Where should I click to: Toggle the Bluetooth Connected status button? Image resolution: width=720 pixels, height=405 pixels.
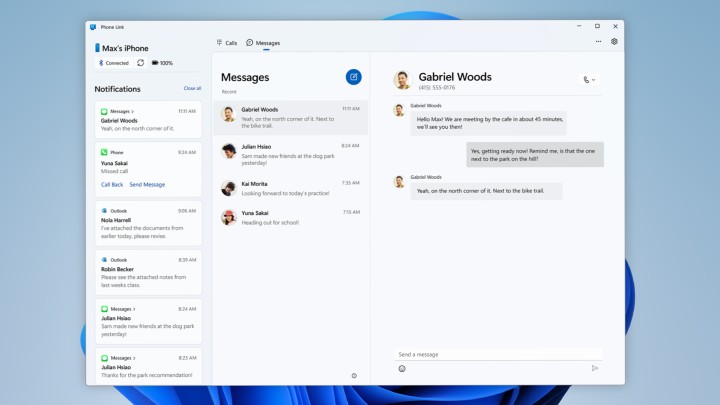(114, 63)
